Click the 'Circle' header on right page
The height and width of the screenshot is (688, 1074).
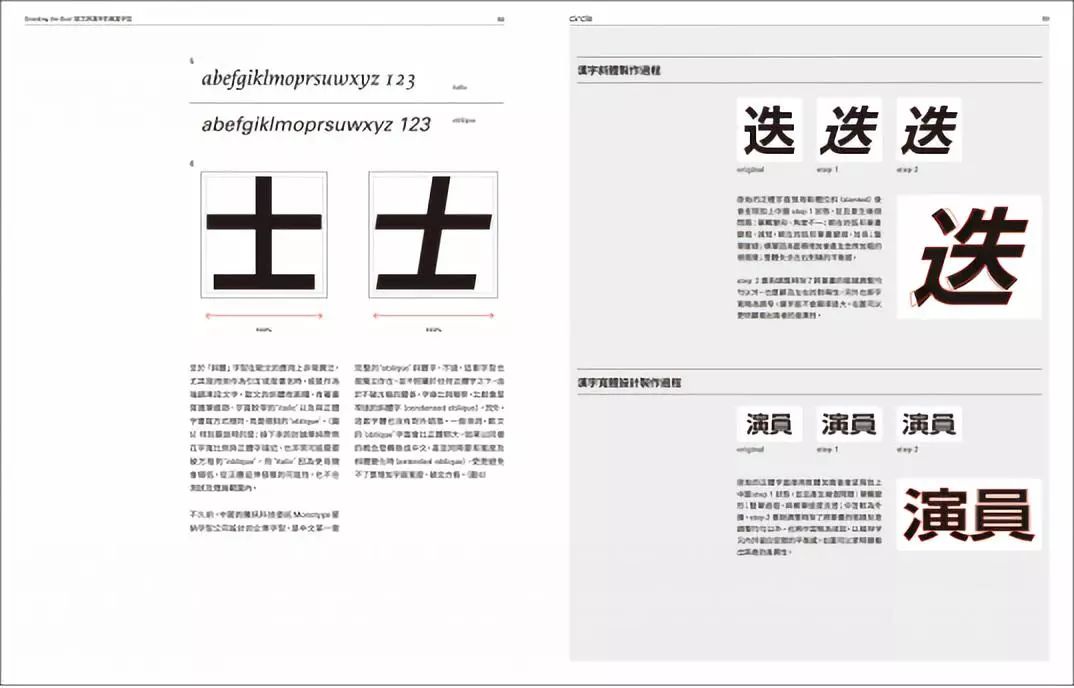pos(581,18)
